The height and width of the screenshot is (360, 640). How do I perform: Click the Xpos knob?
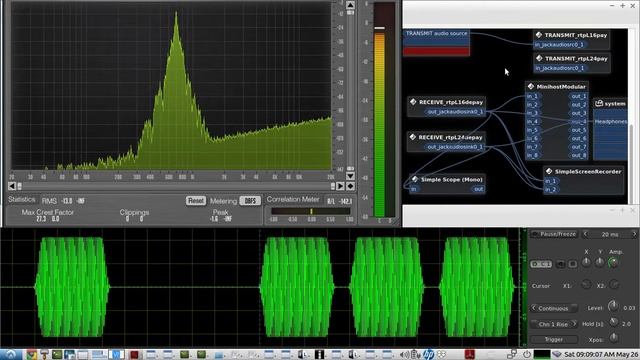coord(613,337)
